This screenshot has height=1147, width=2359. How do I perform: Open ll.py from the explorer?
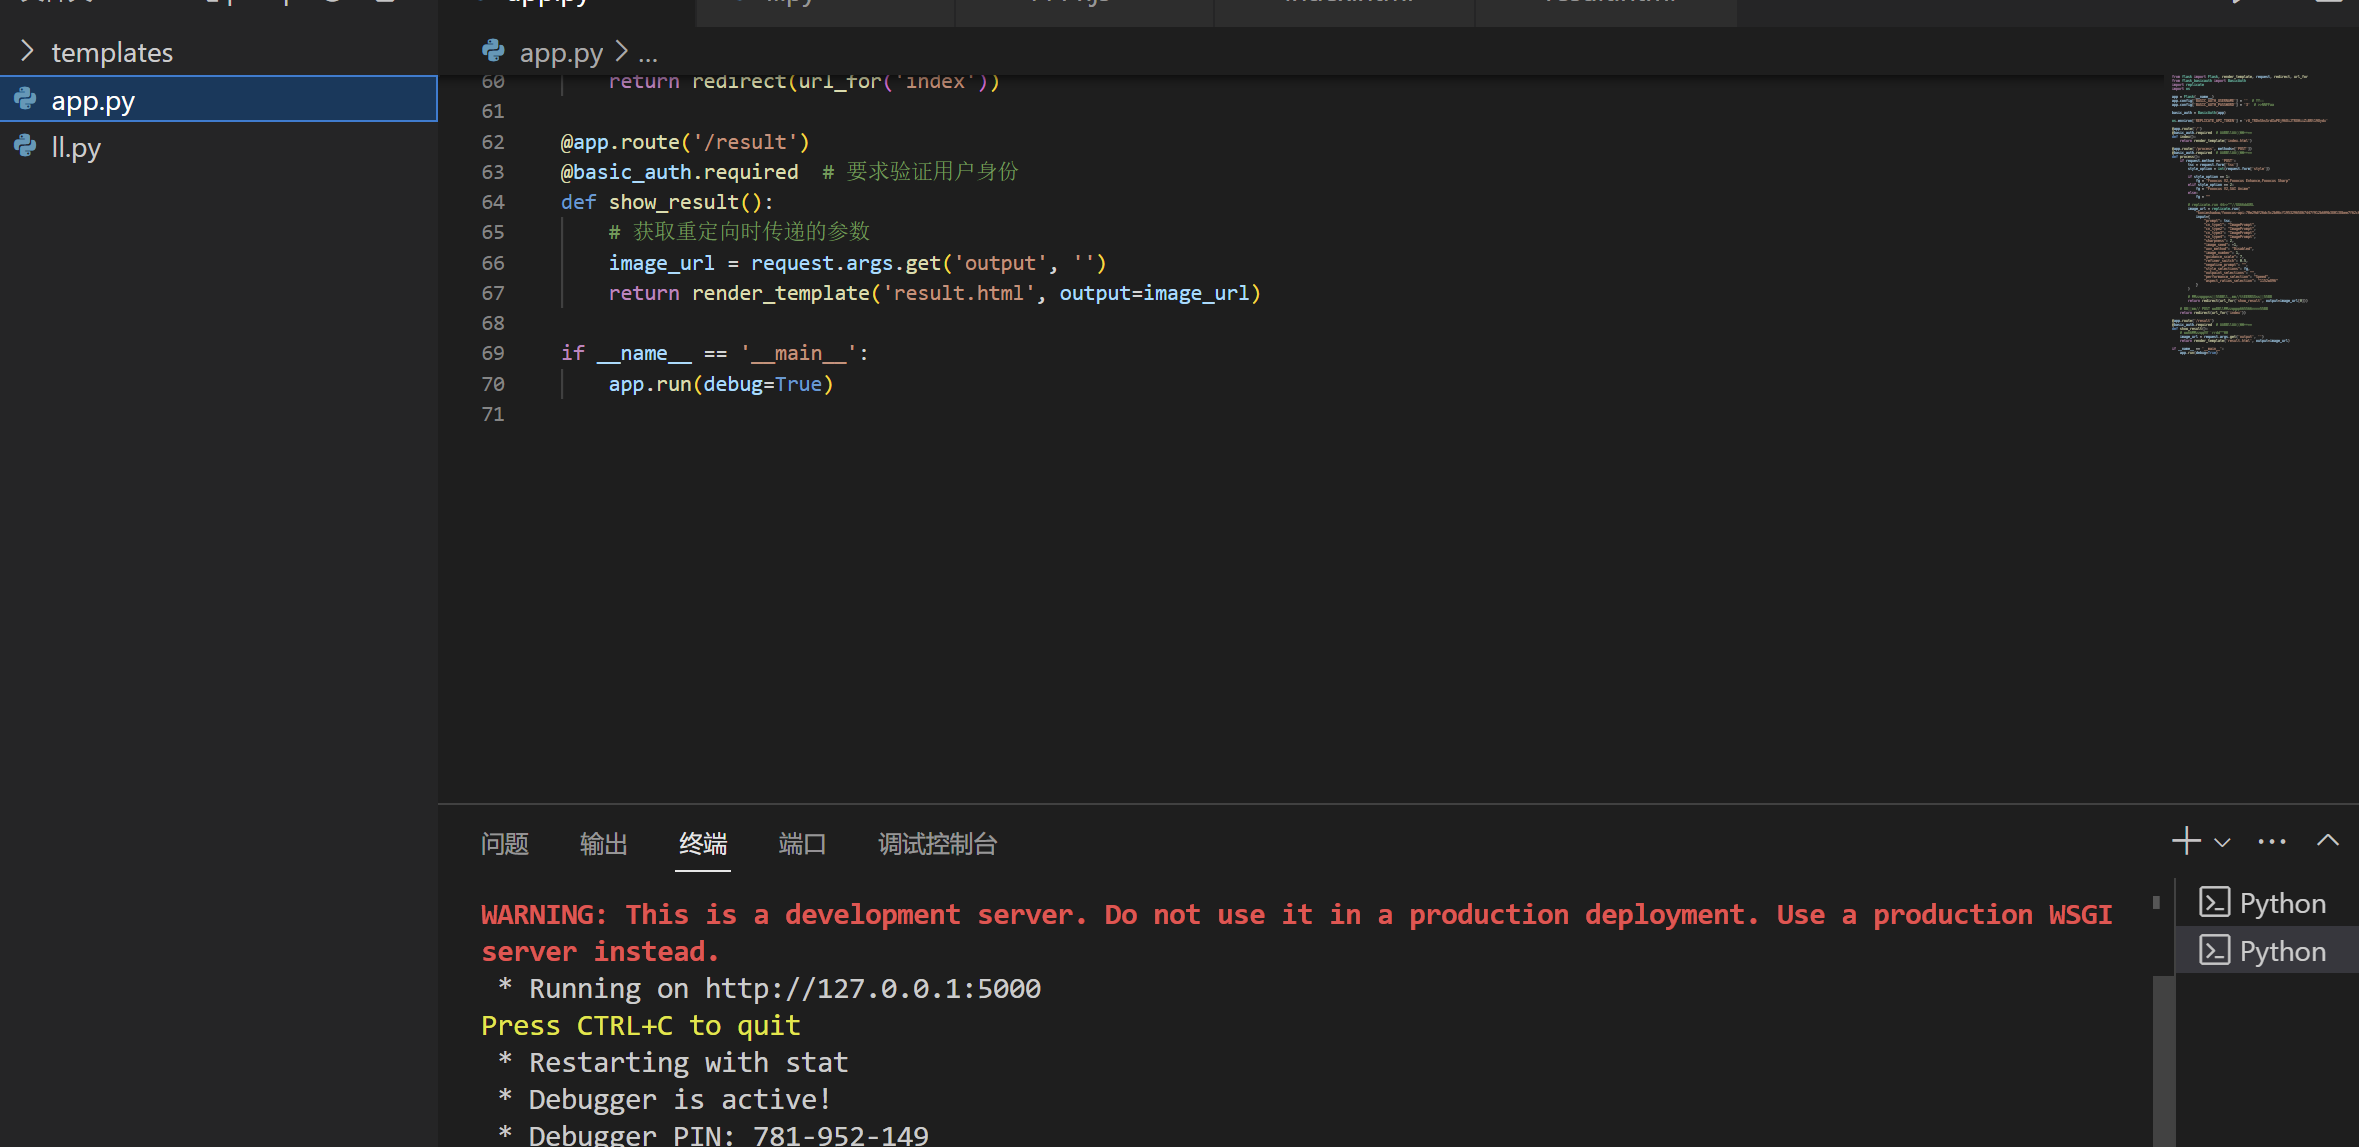[x=218, y=147]
